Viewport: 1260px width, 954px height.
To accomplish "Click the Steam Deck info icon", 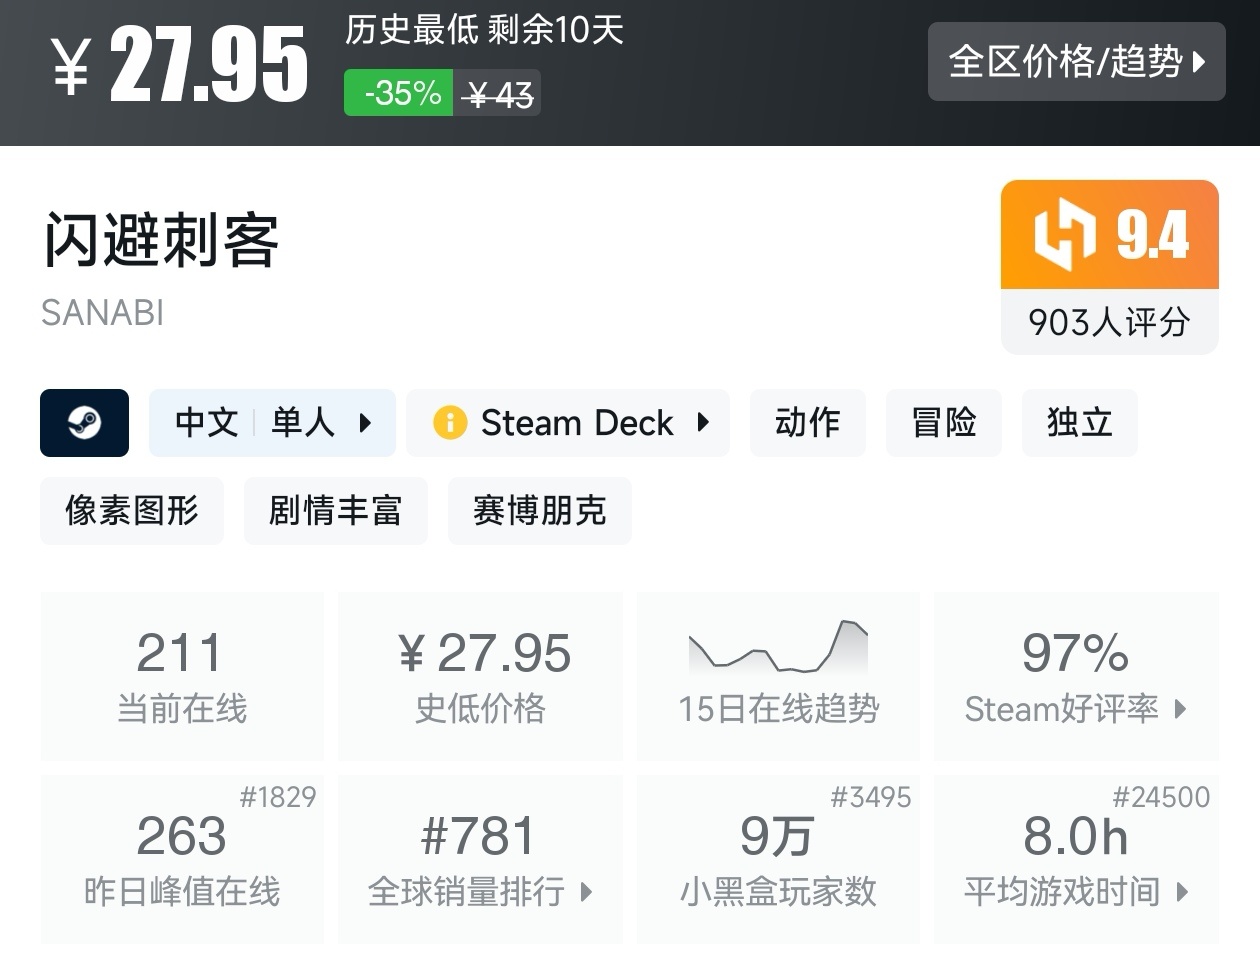I will [450, 423].
